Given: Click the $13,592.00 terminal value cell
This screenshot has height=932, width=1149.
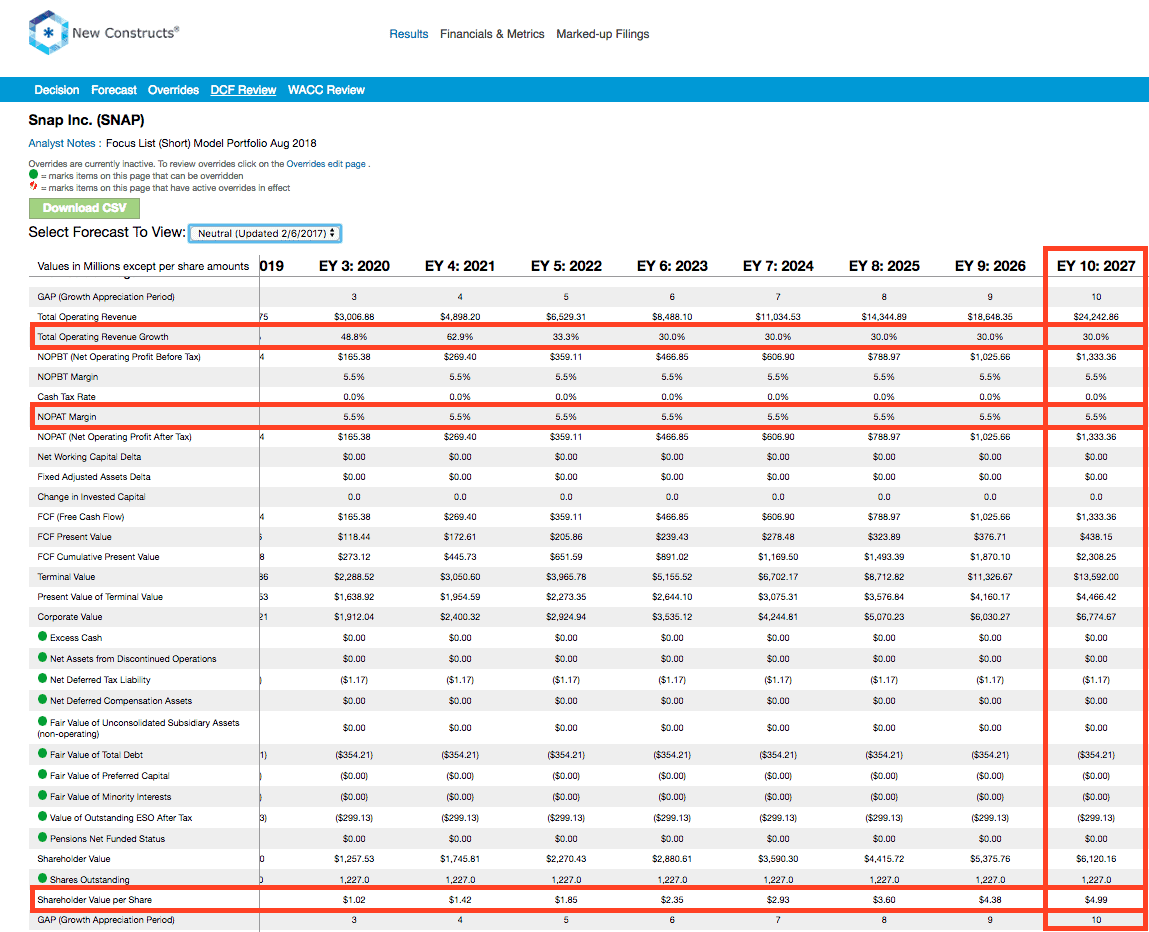Looking at the screenshot, I should (1096, 577).
